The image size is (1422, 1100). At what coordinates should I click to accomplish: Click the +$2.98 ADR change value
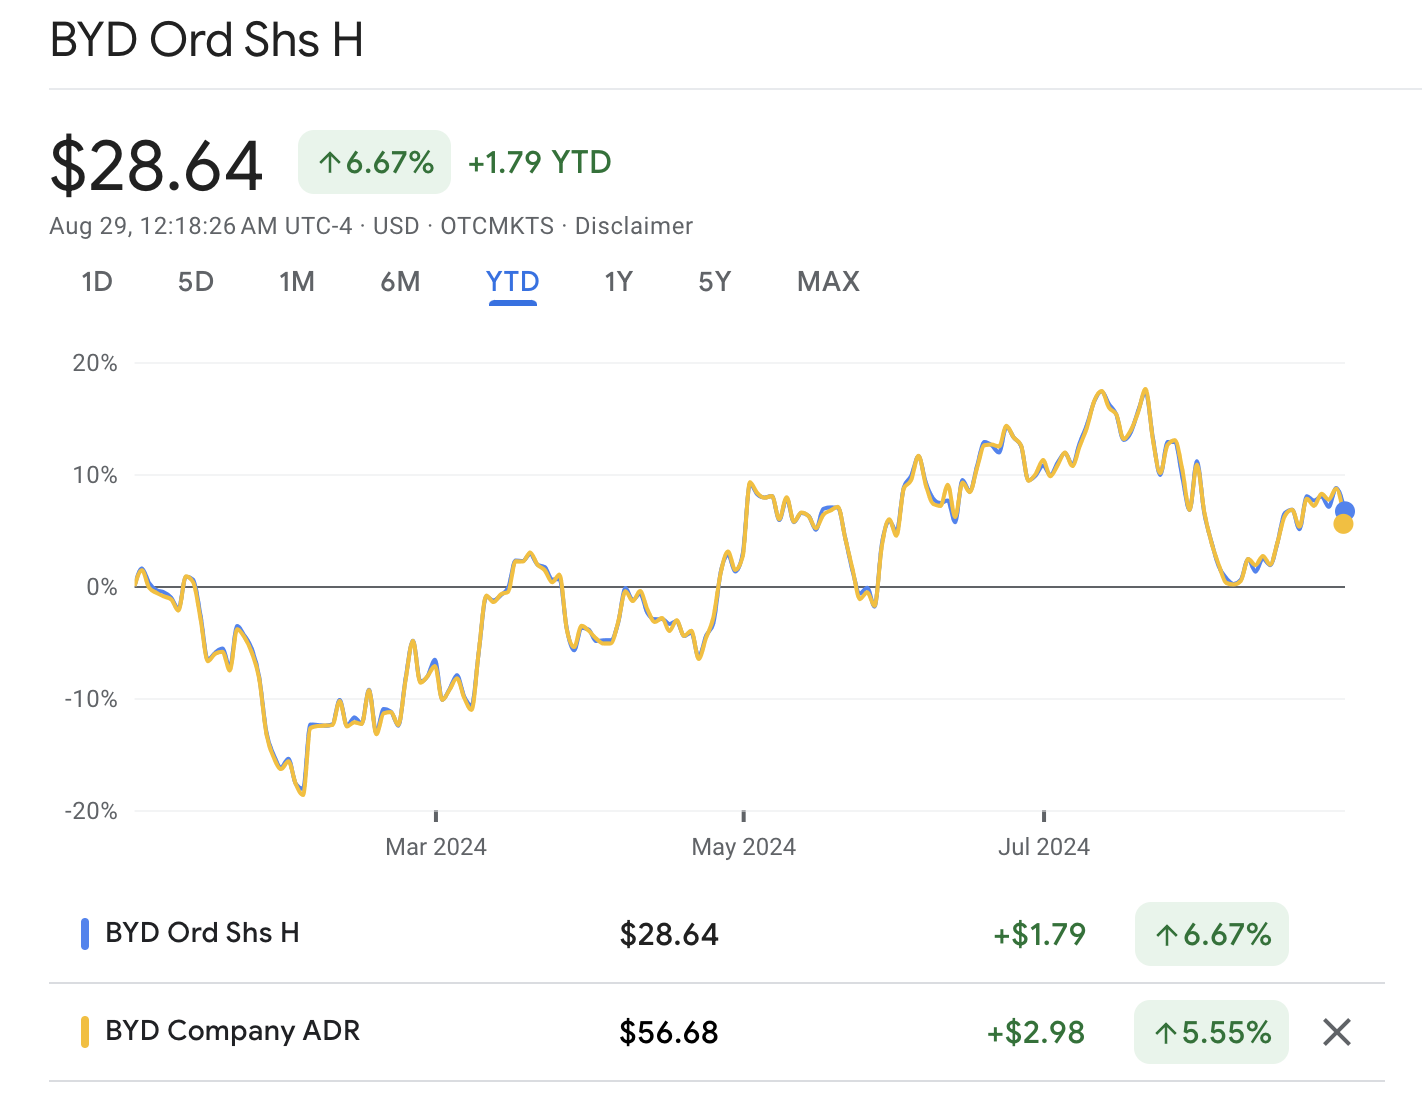pos(1036,1032)
